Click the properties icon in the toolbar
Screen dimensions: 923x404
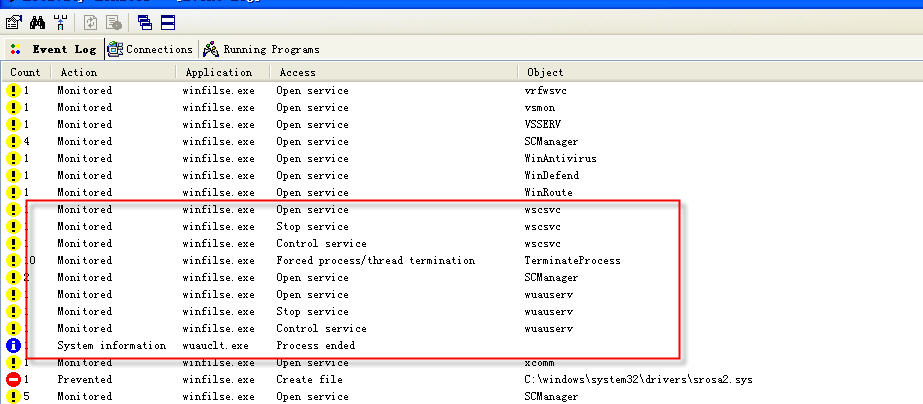(x=13, y=21)
